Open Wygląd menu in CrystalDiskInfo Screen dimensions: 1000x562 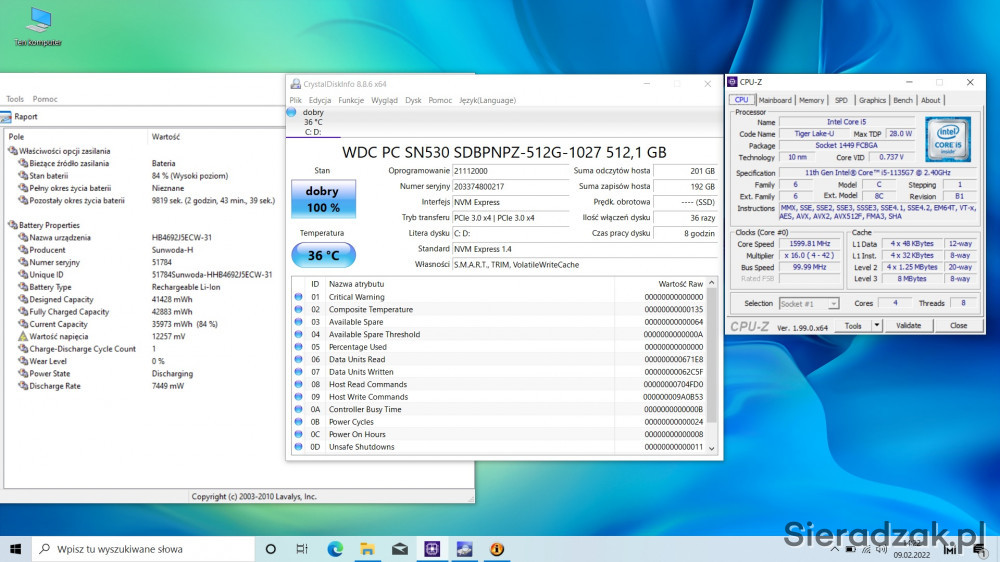384,100
